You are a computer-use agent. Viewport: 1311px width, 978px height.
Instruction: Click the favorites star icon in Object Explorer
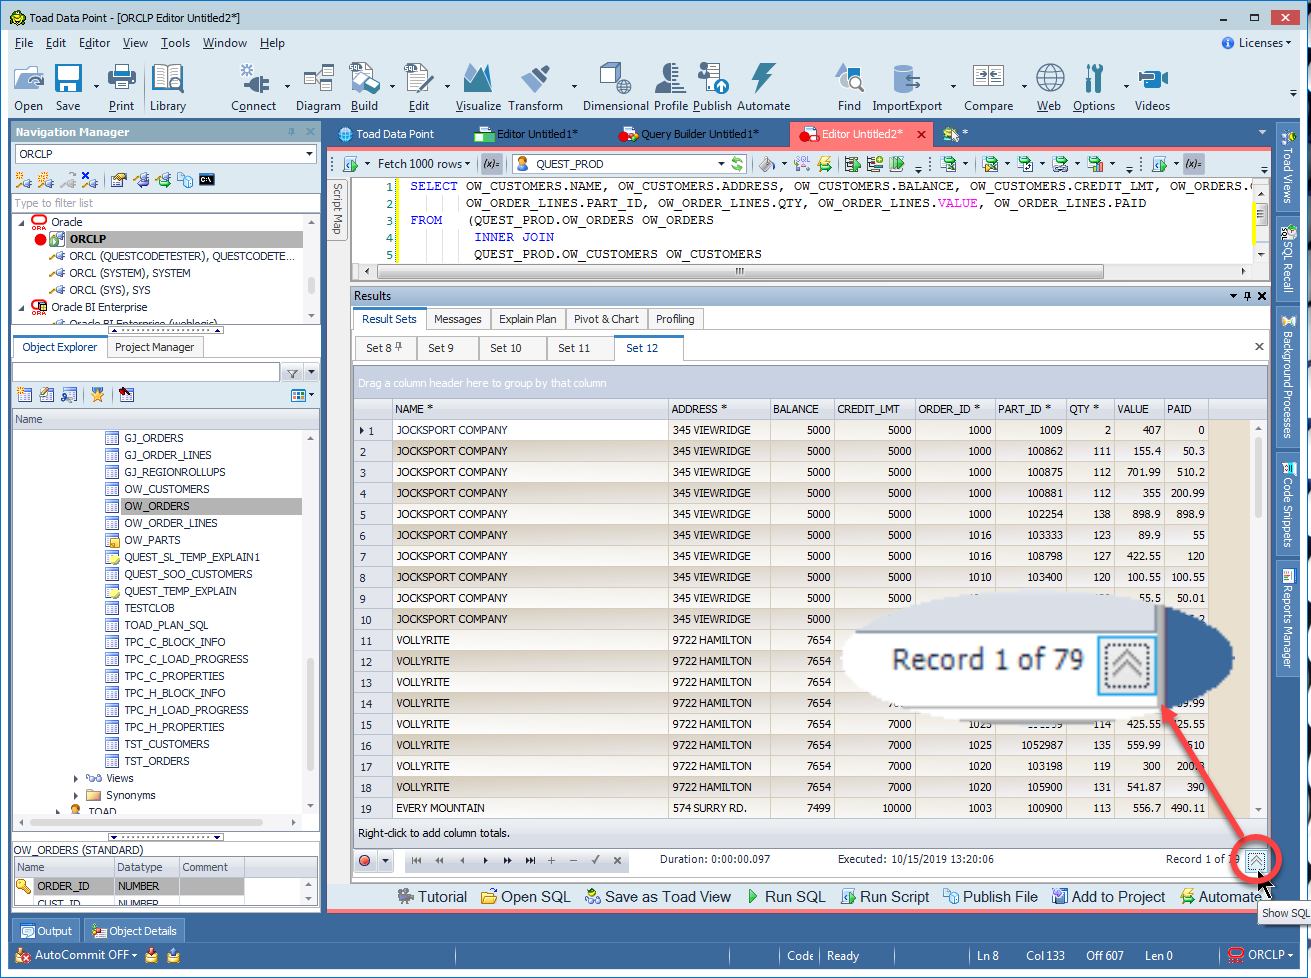pos(97,395)
